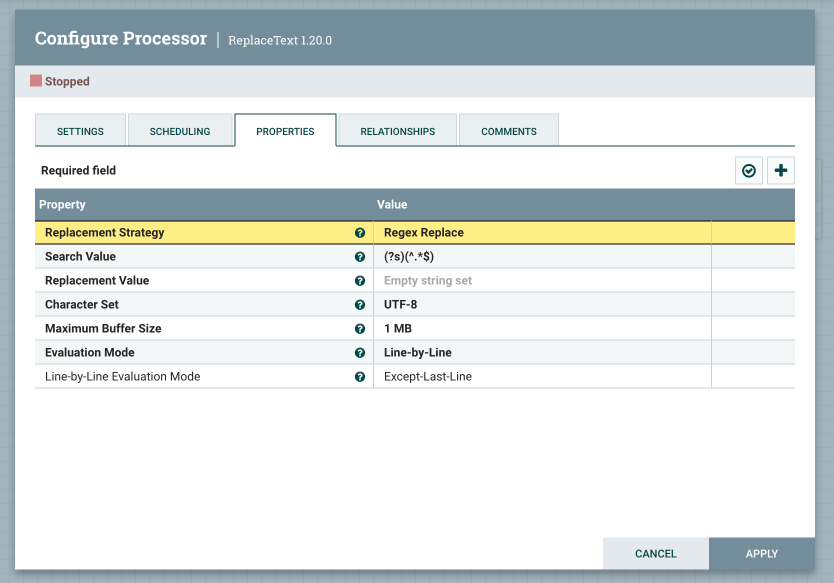Go to the Relationships tab

tap(397, 131)
